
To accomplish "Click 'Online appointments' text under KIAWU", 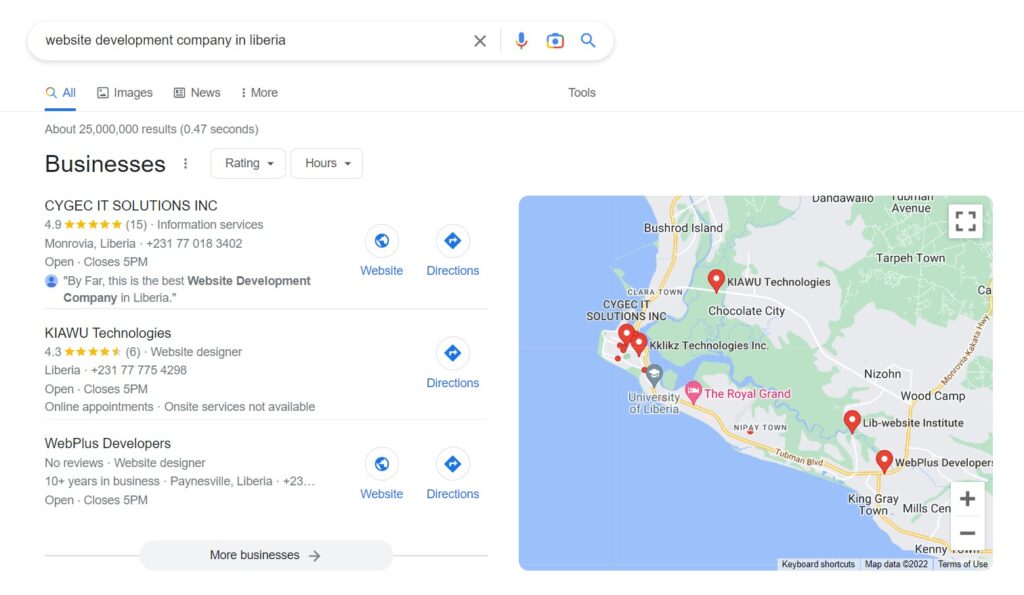I will tap(99, 407).
